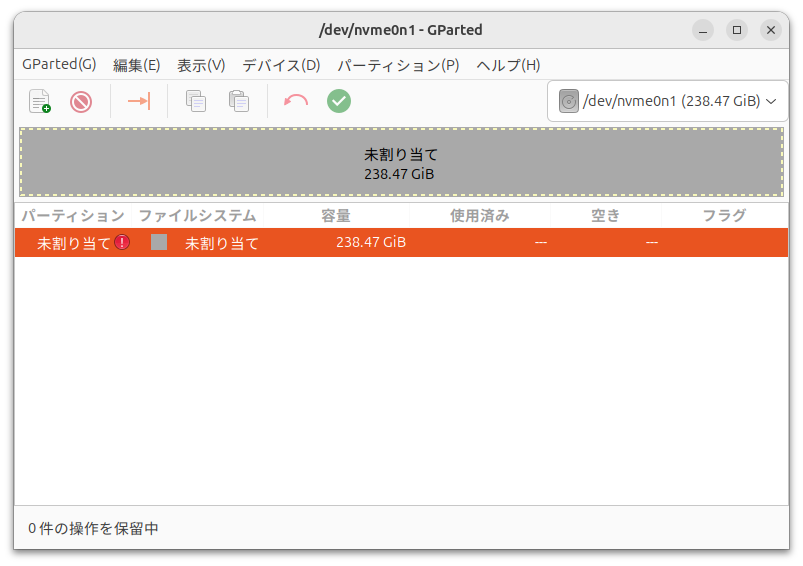Open the ヘルプ(H) menu

508,65
